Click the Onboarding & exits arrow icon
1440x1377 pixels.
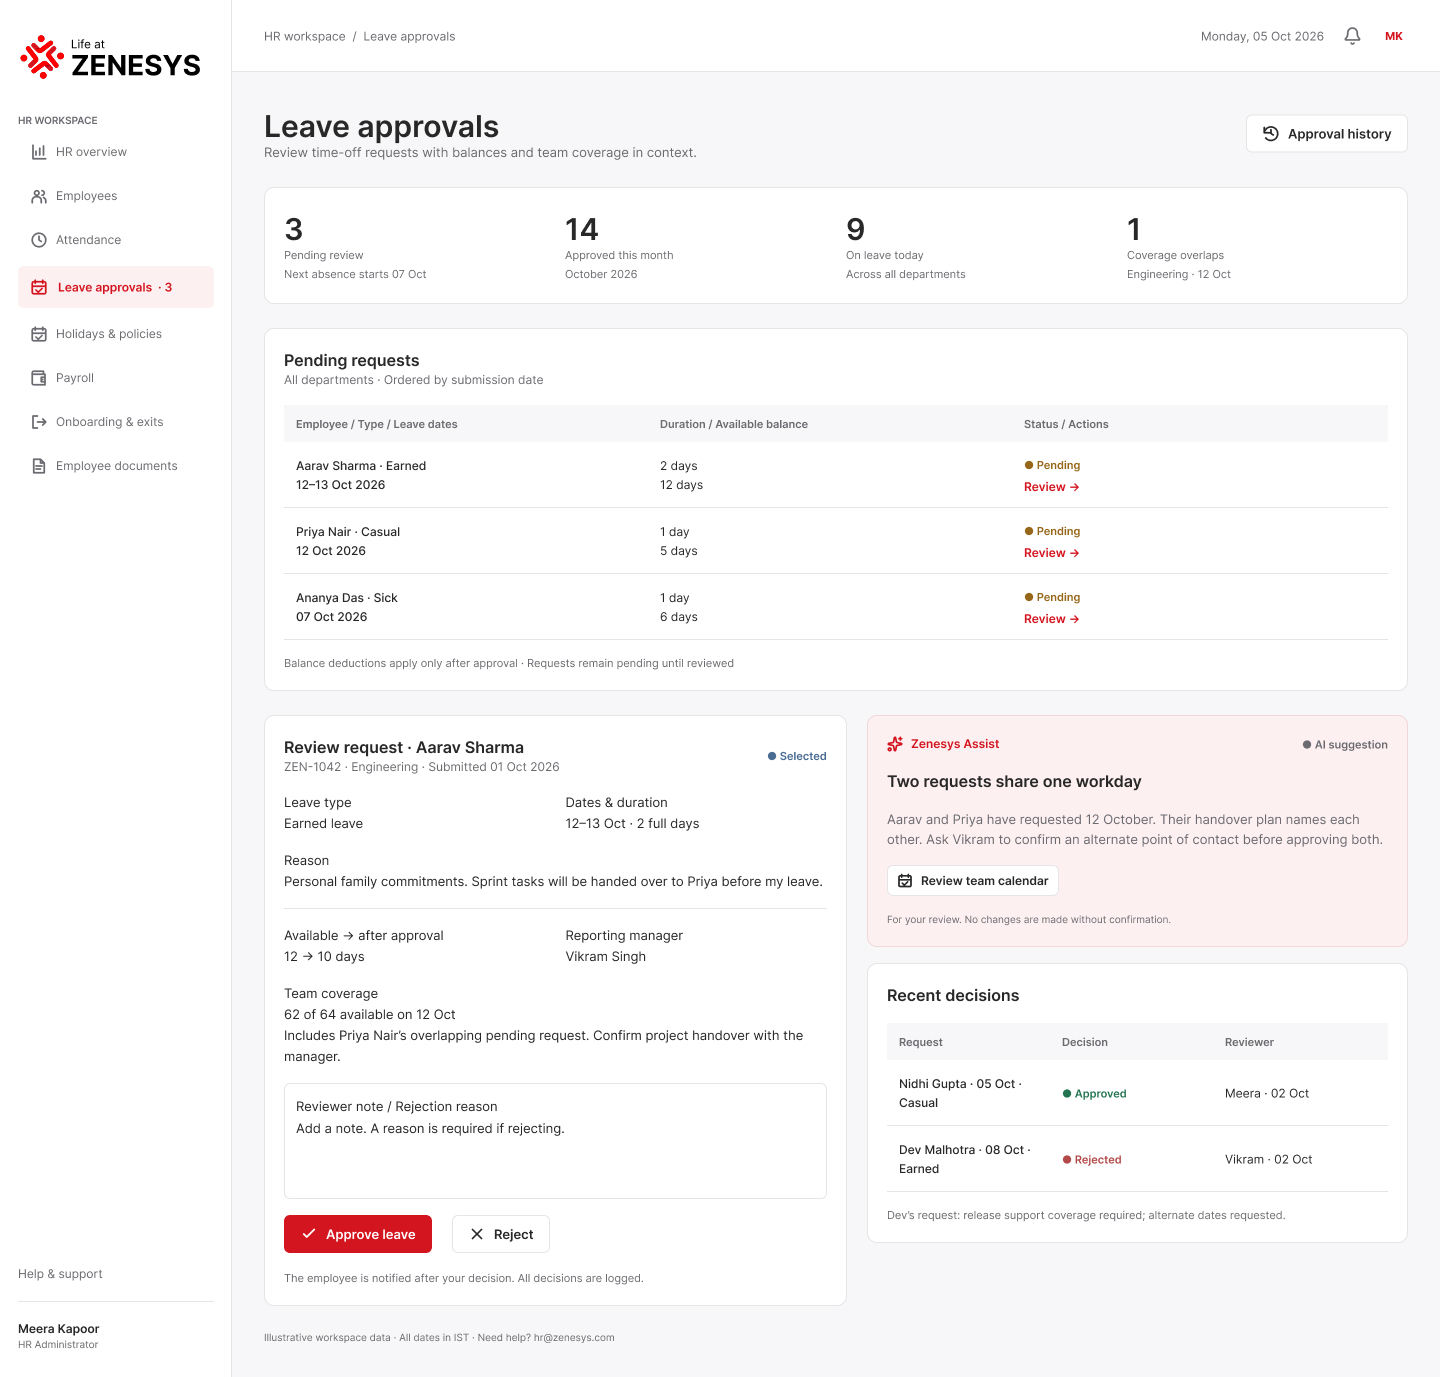pos(39,422)
